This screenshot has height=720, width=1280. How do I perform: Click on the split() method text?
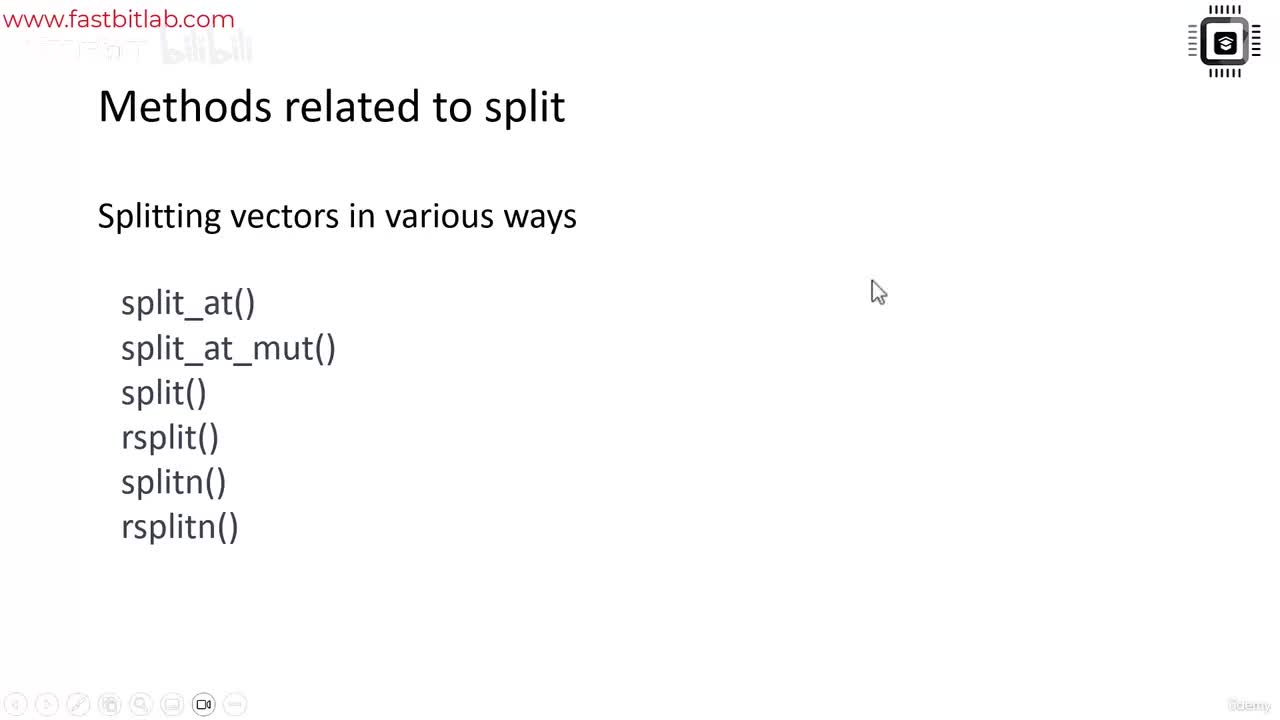[x=164, y=393]
